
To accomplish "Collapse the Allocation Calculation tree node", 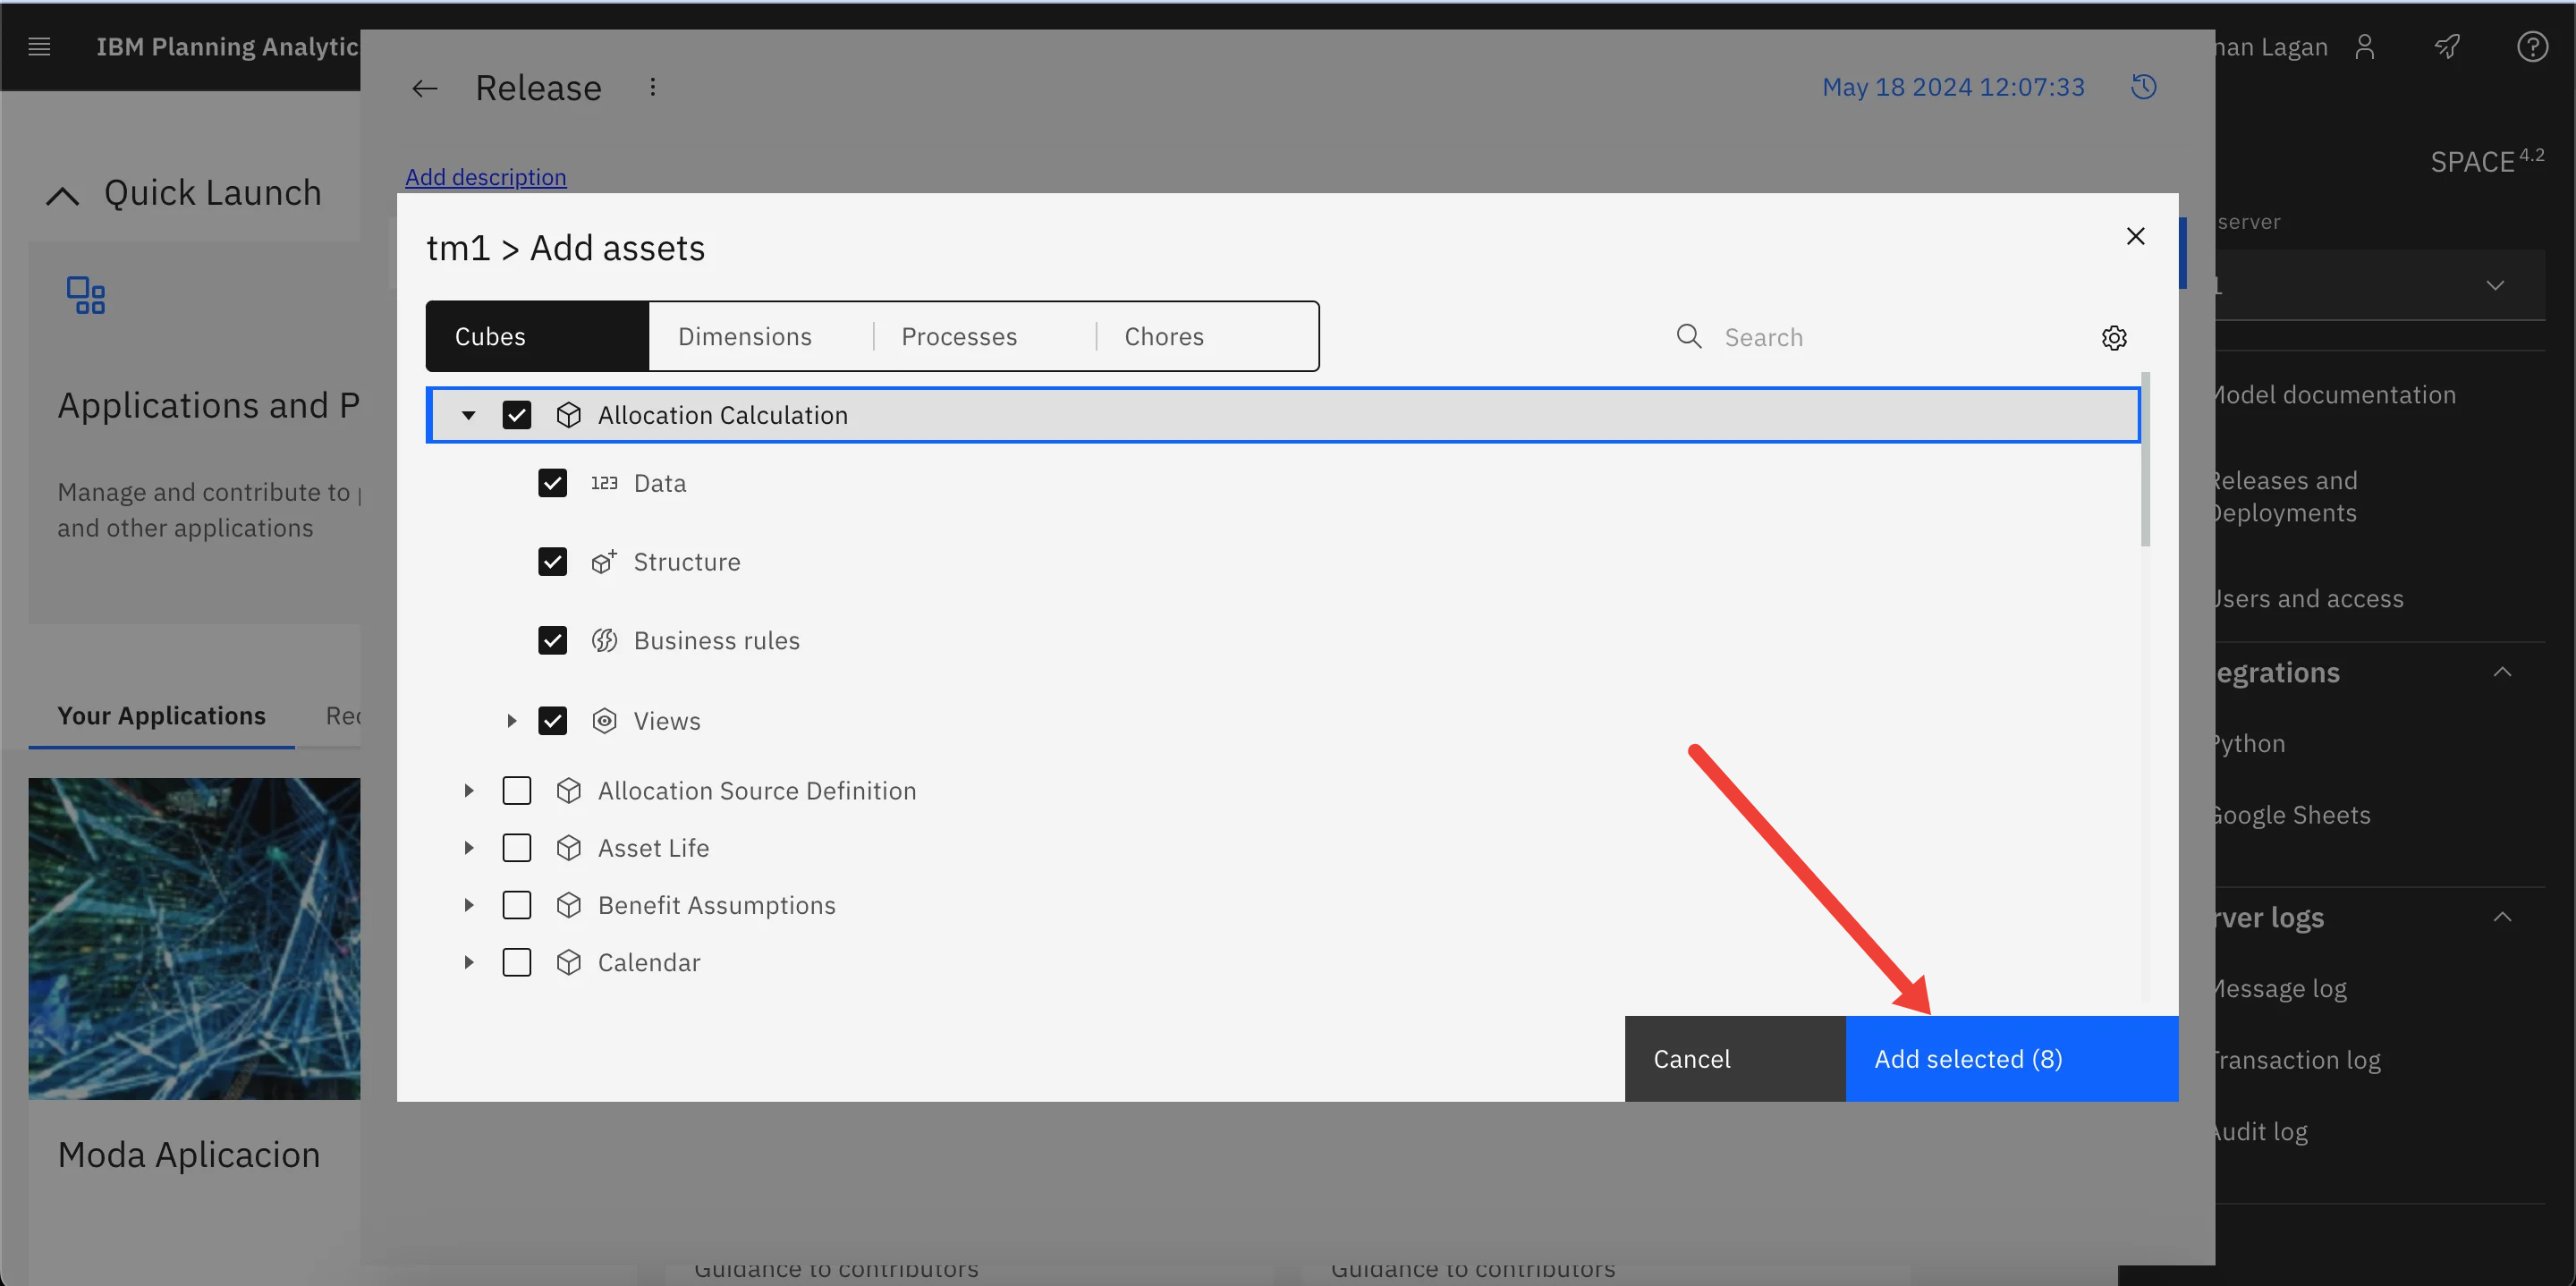I will point(468,415).
